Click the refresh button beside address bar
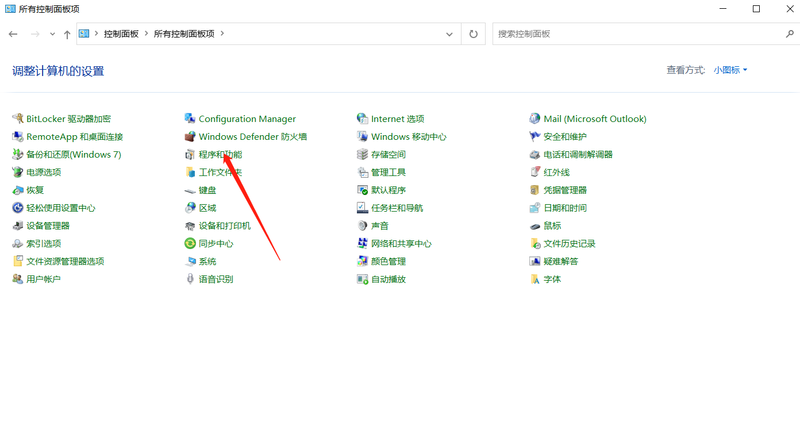Screen dimensions: 800x421 pyautogui.click(x=474, y=34)
